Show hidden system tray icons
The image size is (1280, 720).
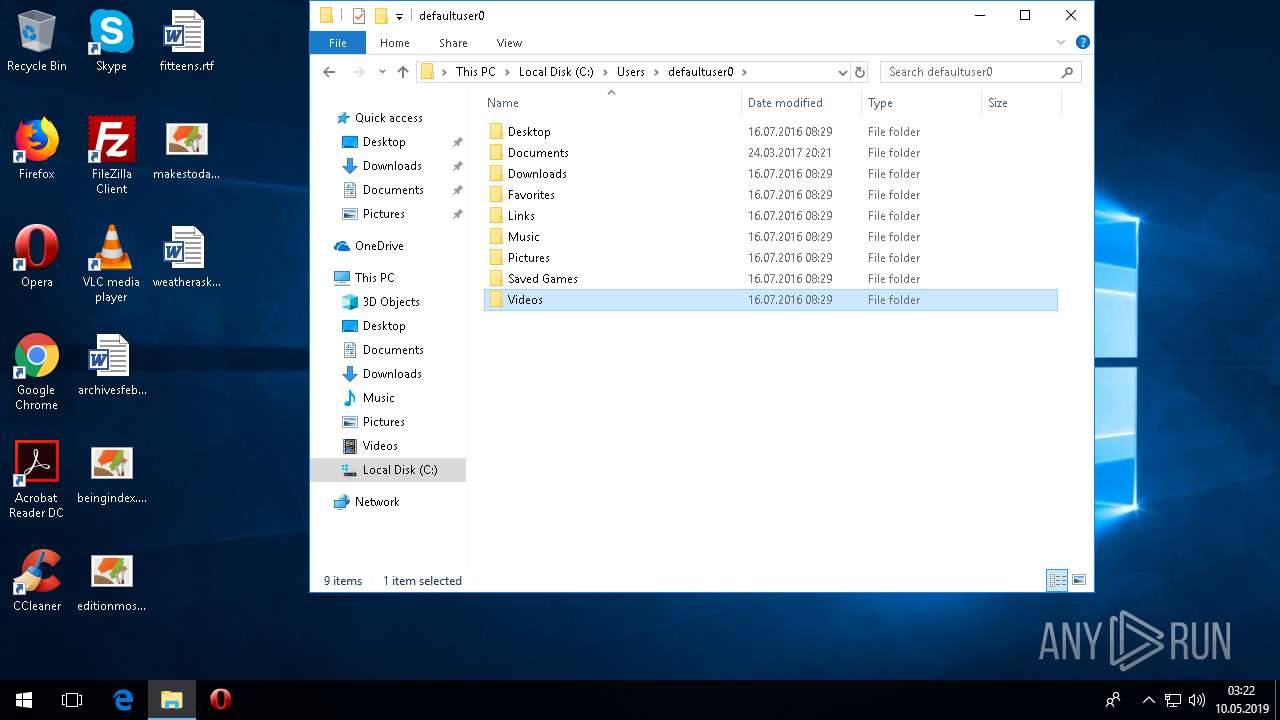[1148, 700]
